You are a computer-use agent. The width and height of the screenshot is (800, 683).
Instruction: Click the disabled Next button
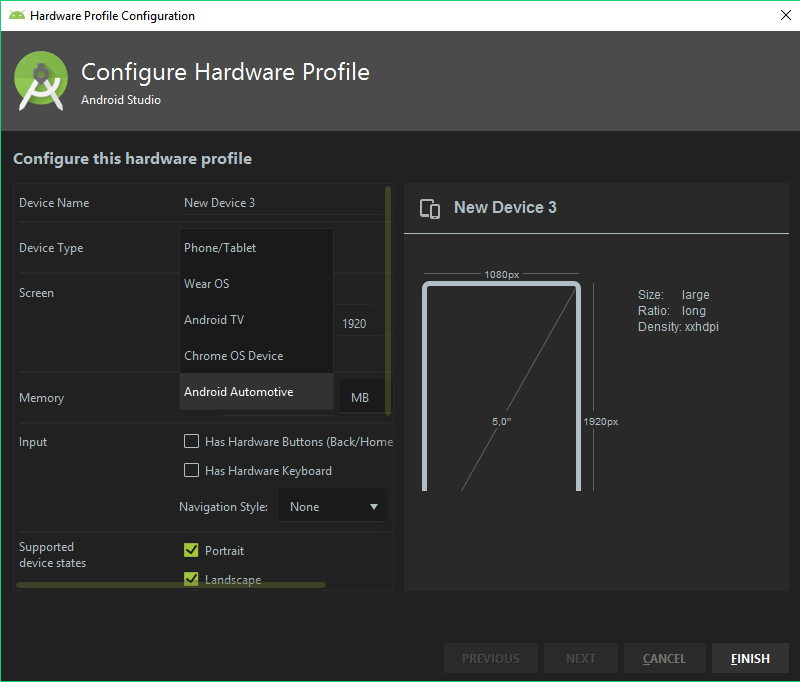(581, 659)
